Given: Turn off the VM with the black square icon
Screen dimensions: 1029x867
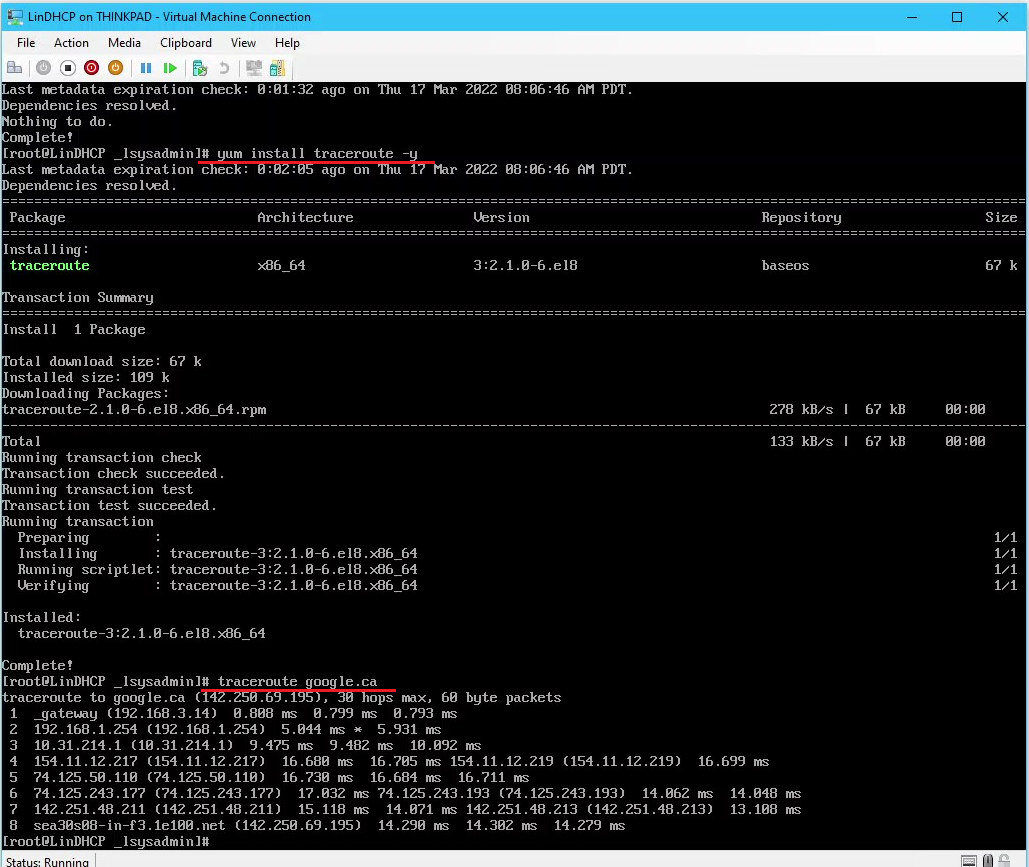Looking at the screenshot, I should pyautogui.click(x=68, y=68).
